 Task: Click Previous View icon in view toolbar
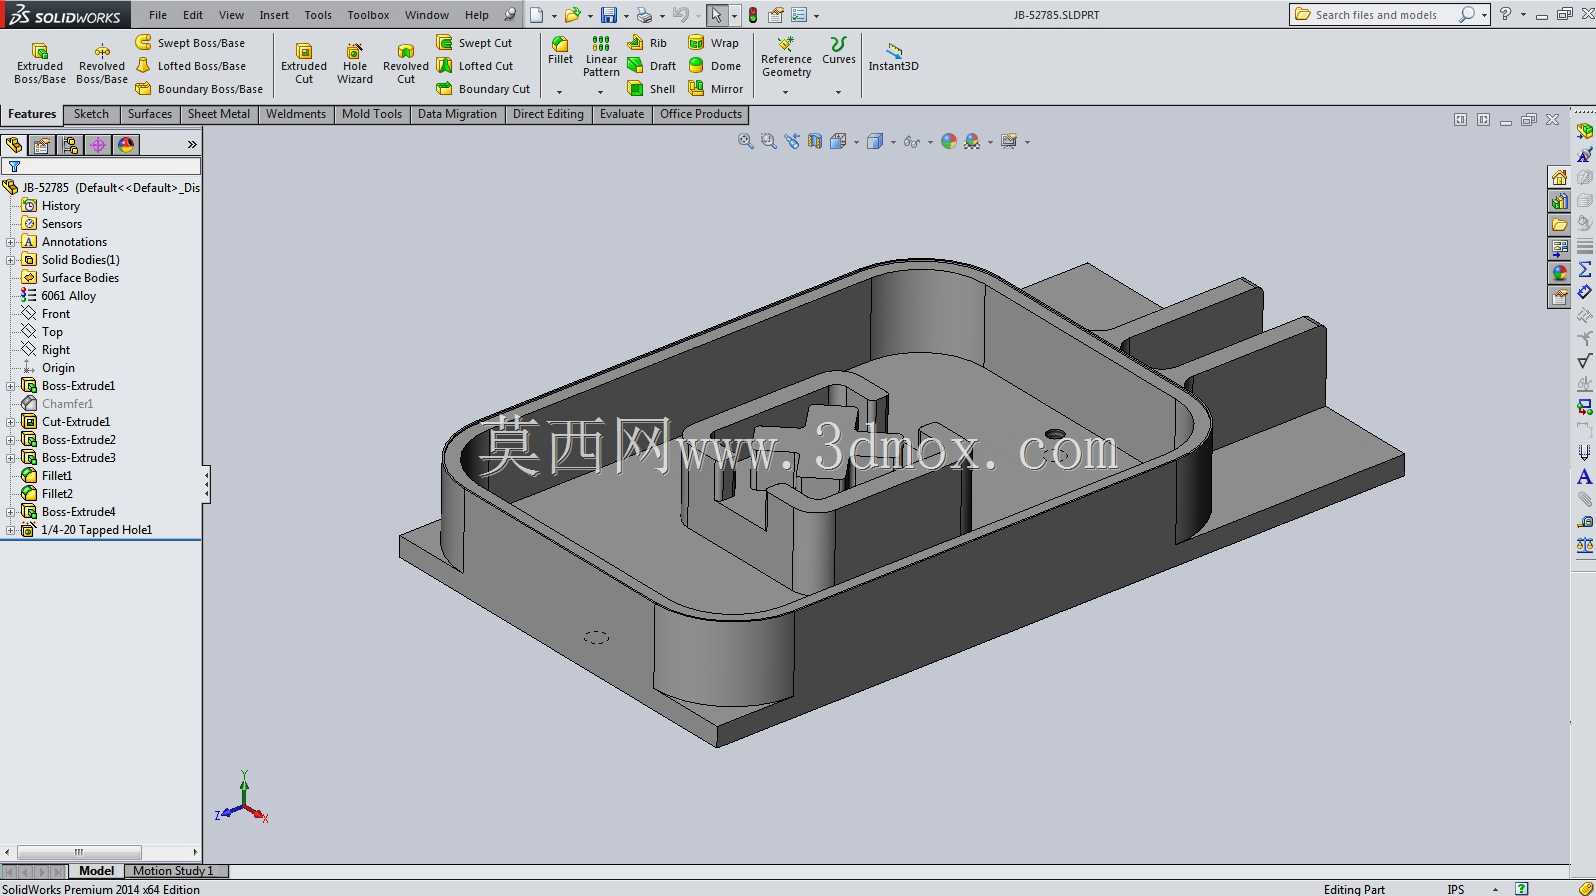[792, 142]
